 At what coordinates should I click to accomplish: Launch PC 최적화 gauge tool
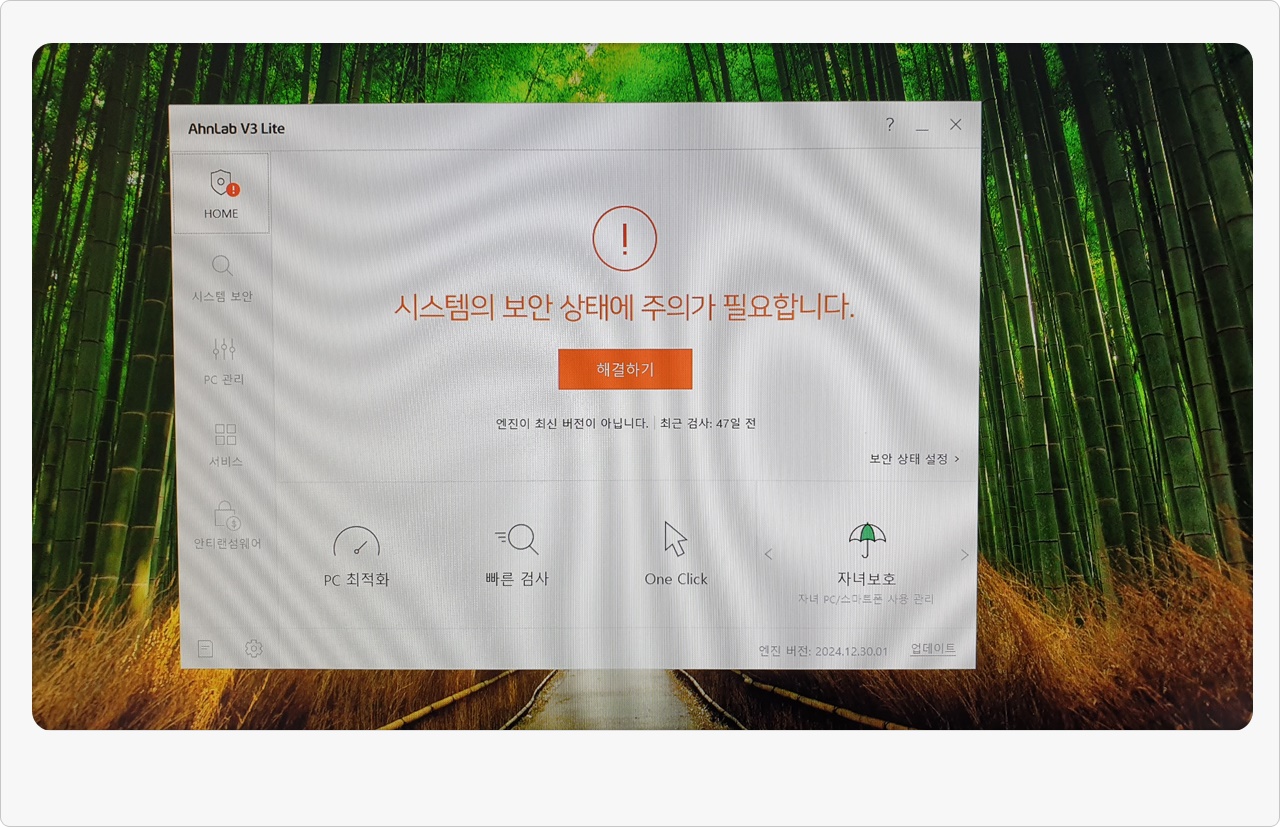(356, 557)
